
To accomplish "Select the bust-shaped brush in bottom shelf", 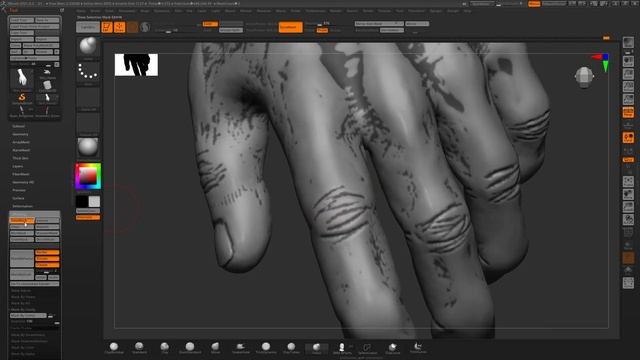I will [342, 348].
